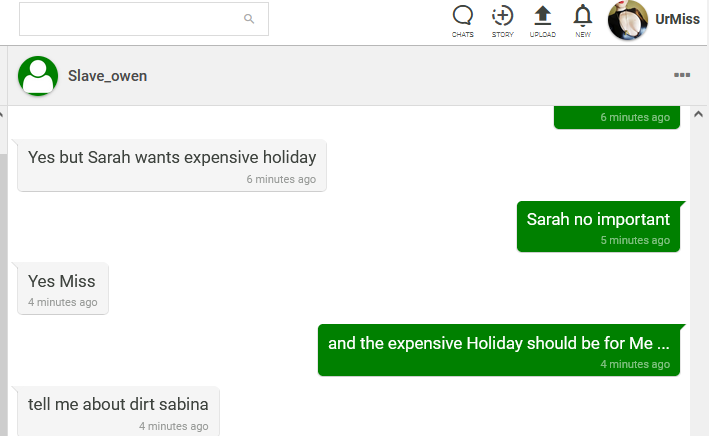Click inside the search input field
Image resolution: width=709 pixels, height=436 pixels.
130,19
